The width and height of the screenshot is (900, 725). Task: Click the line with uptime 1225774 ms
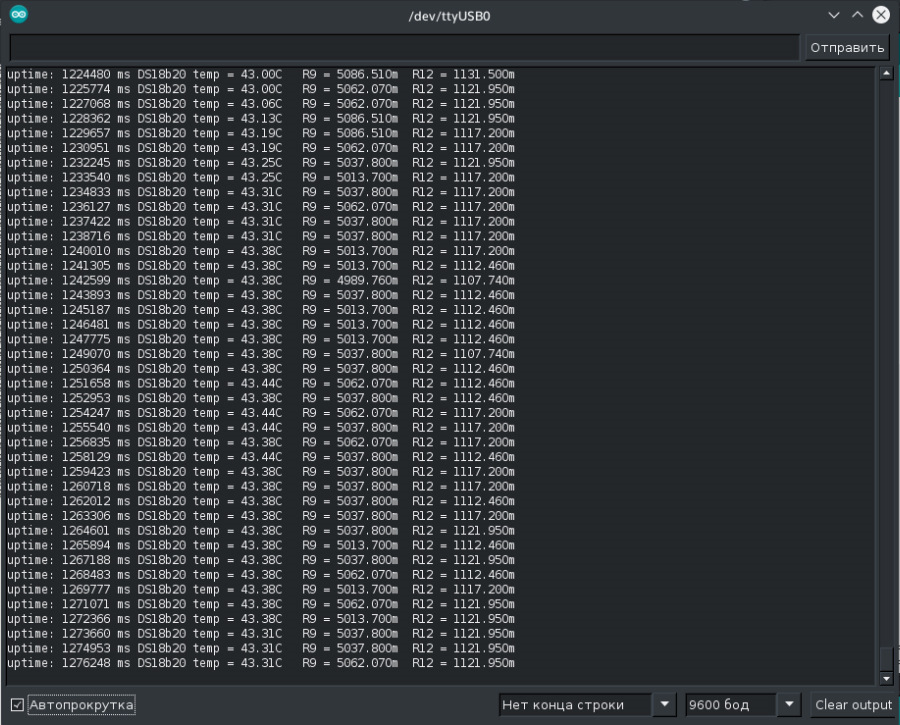[261, 89]
